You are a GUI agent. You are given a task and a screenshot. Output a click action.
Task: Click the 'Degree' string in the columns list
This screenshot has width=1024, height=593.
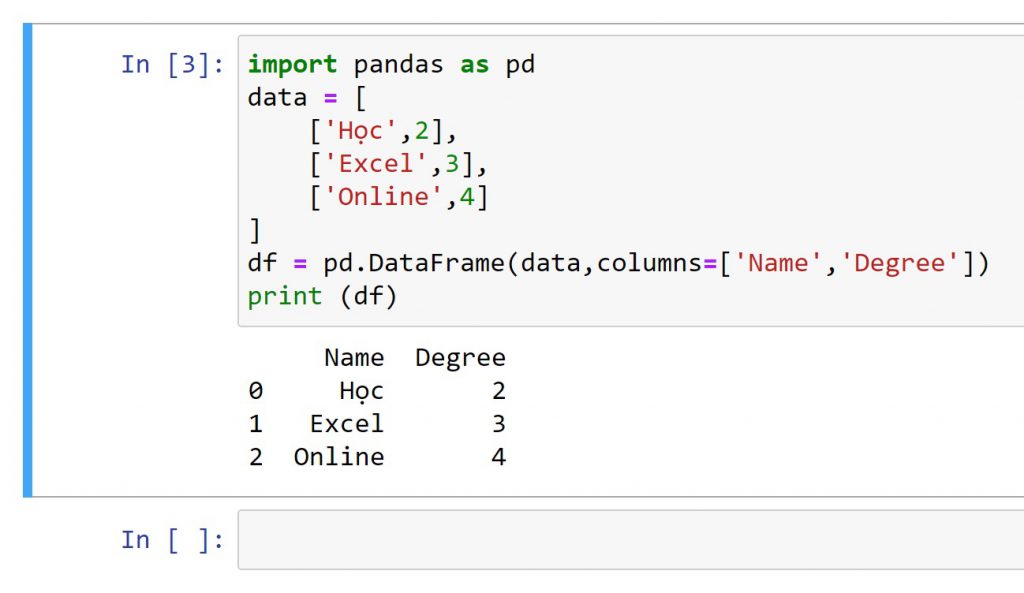click(902, 262)
